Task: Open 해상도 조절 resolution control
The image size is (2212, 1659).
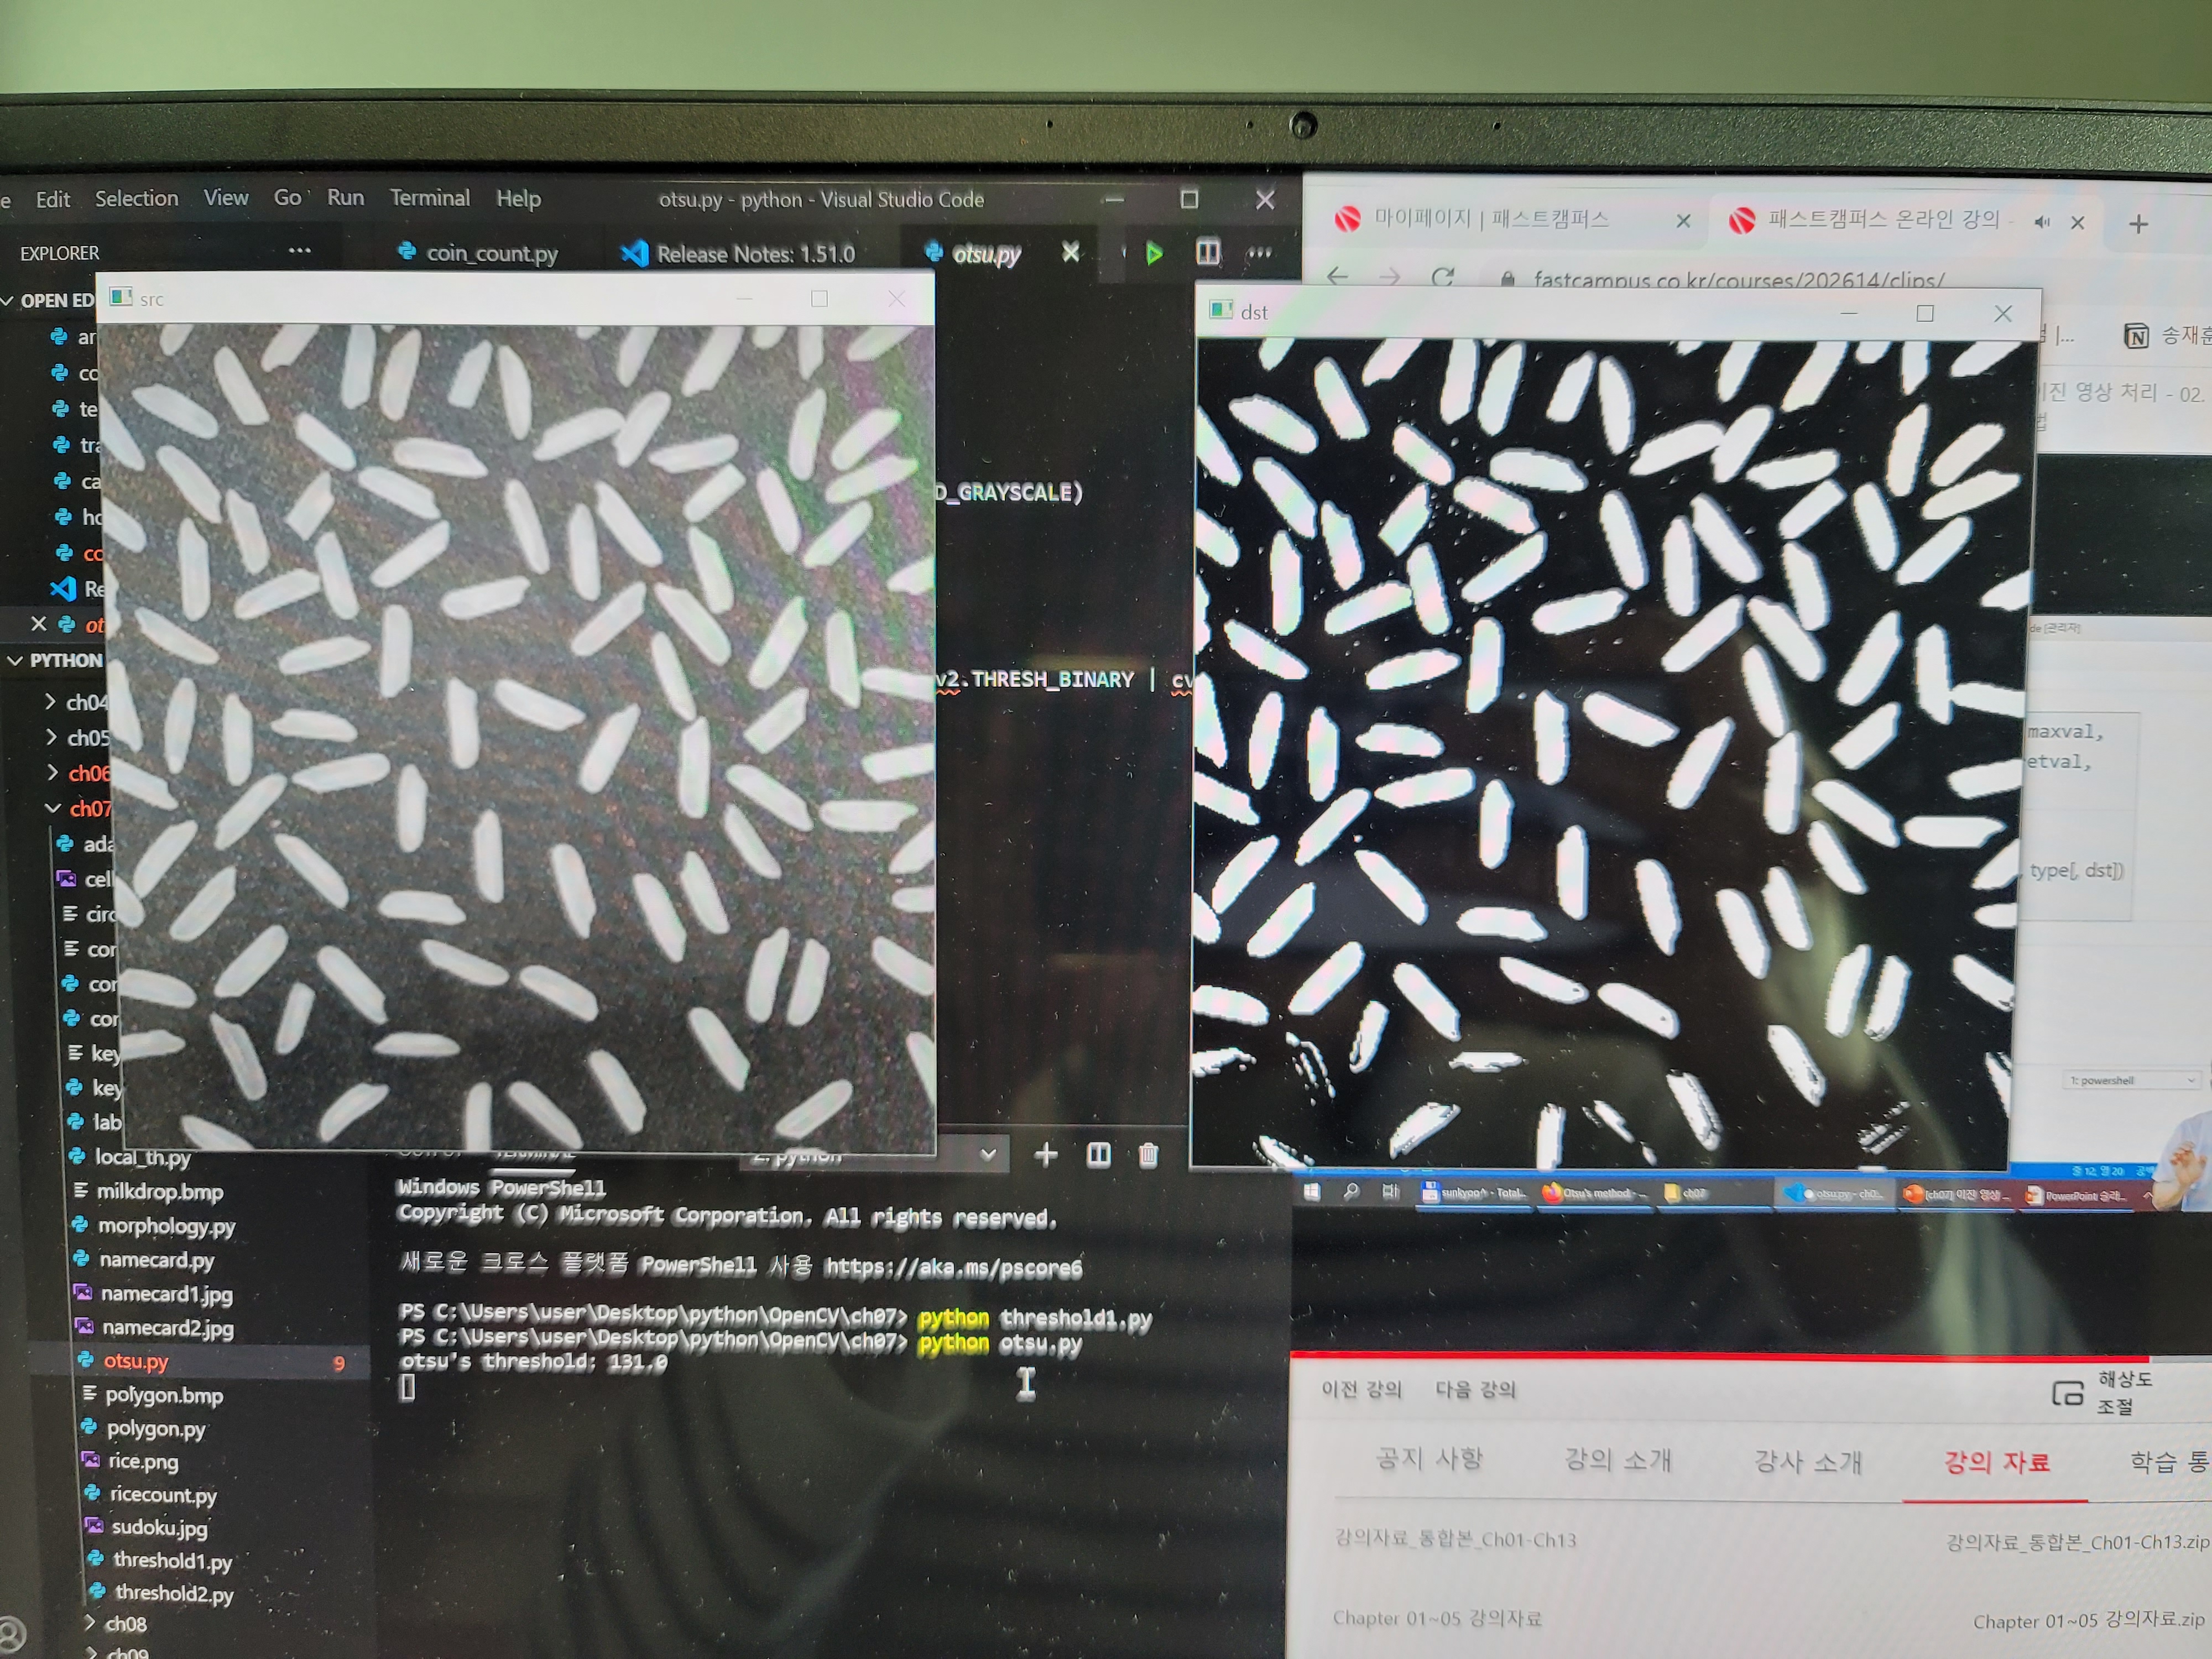Action: point(2102,1393)
